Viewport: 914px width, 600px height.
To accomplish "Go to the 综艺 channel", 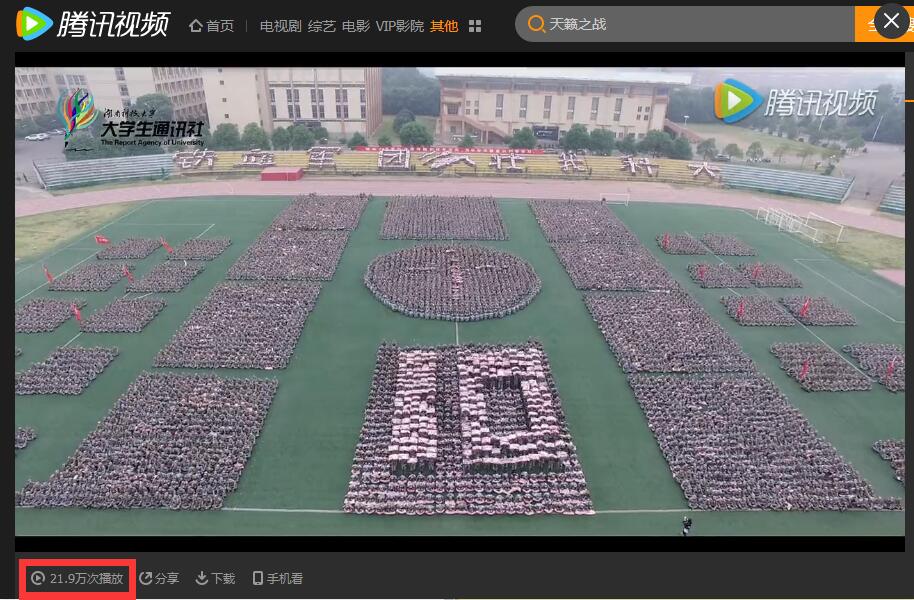I will [322, 26].
